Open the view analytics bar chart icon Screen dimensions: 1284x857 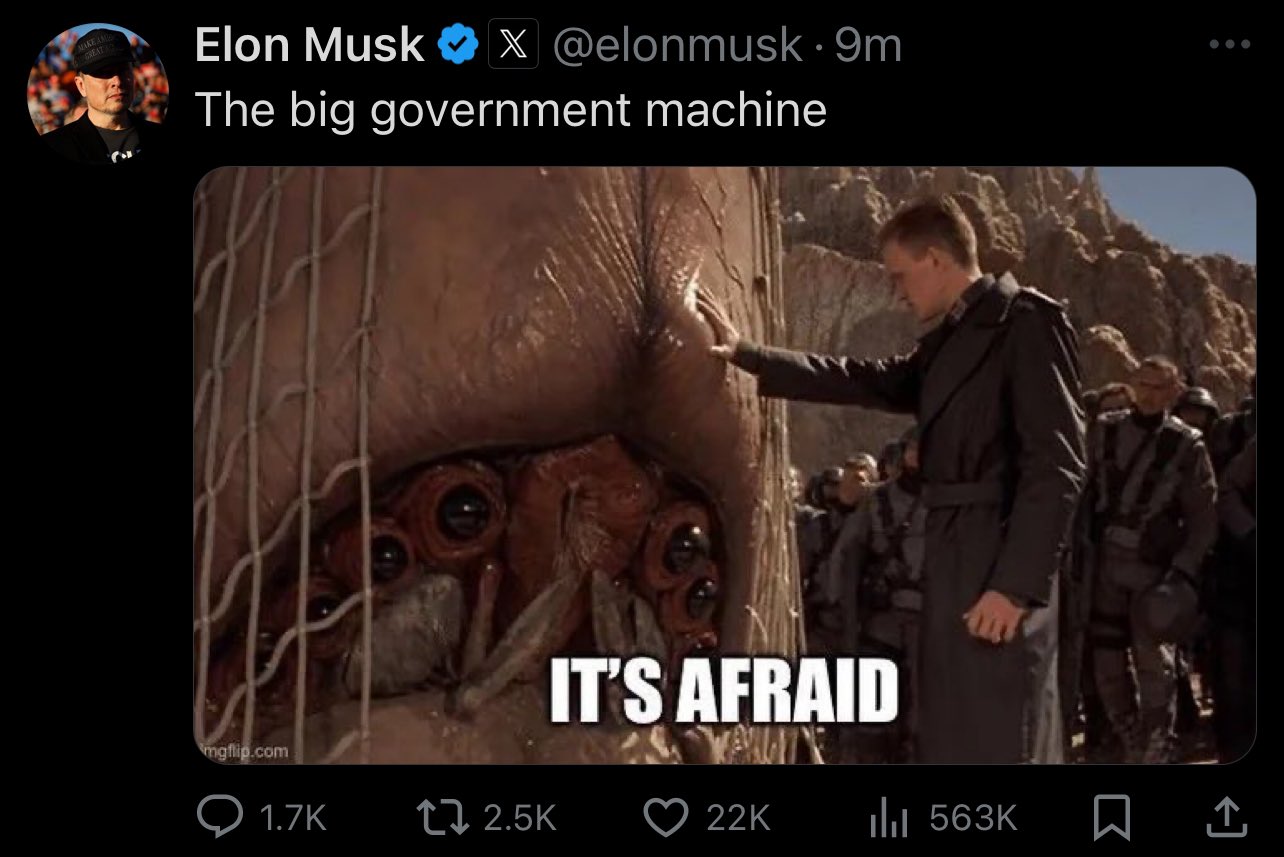(x=888, y=820)
